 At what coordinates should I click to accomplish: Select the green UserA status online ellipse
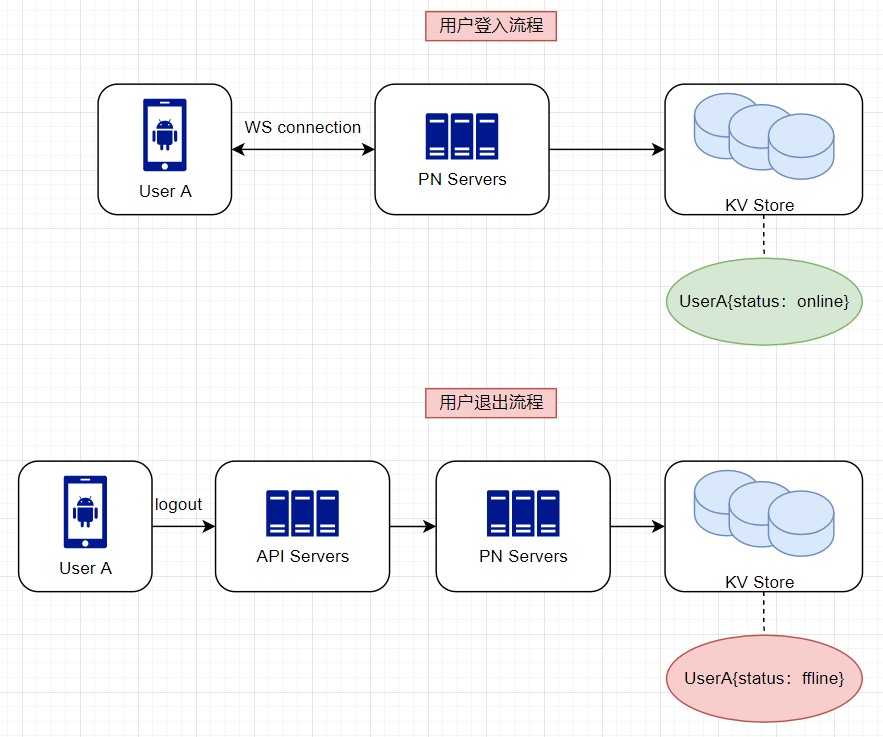[x=764, y=301]
